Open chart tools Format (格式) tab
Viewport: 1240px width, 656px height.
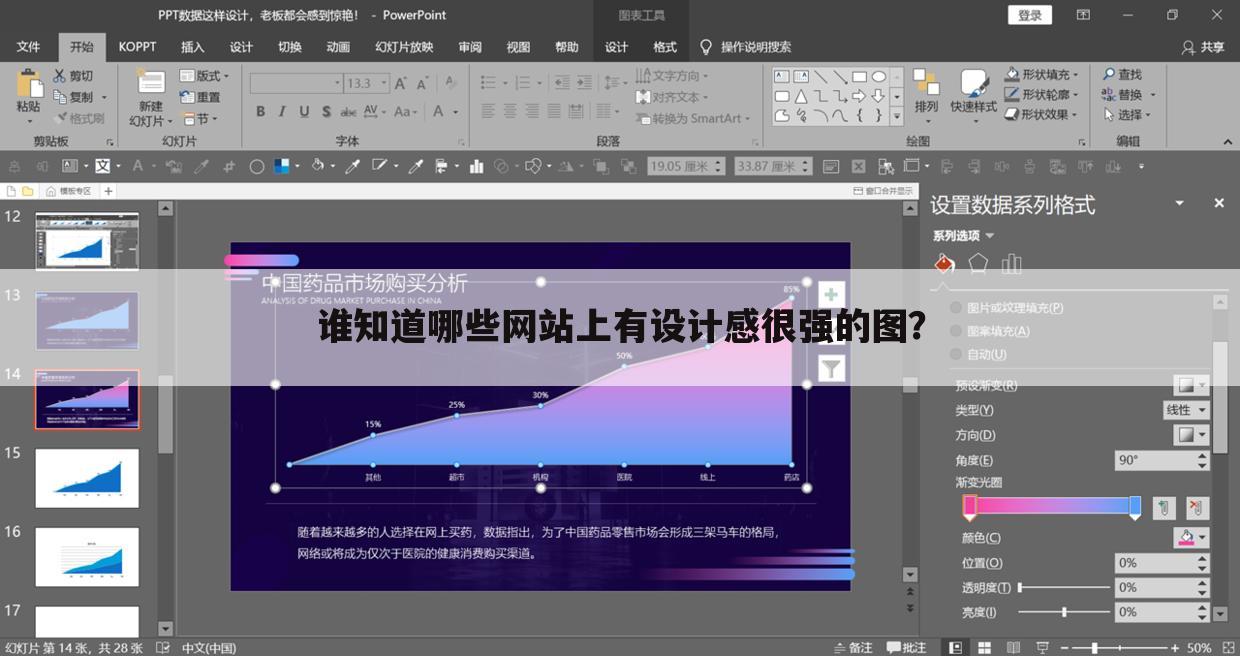pos(665,47)
